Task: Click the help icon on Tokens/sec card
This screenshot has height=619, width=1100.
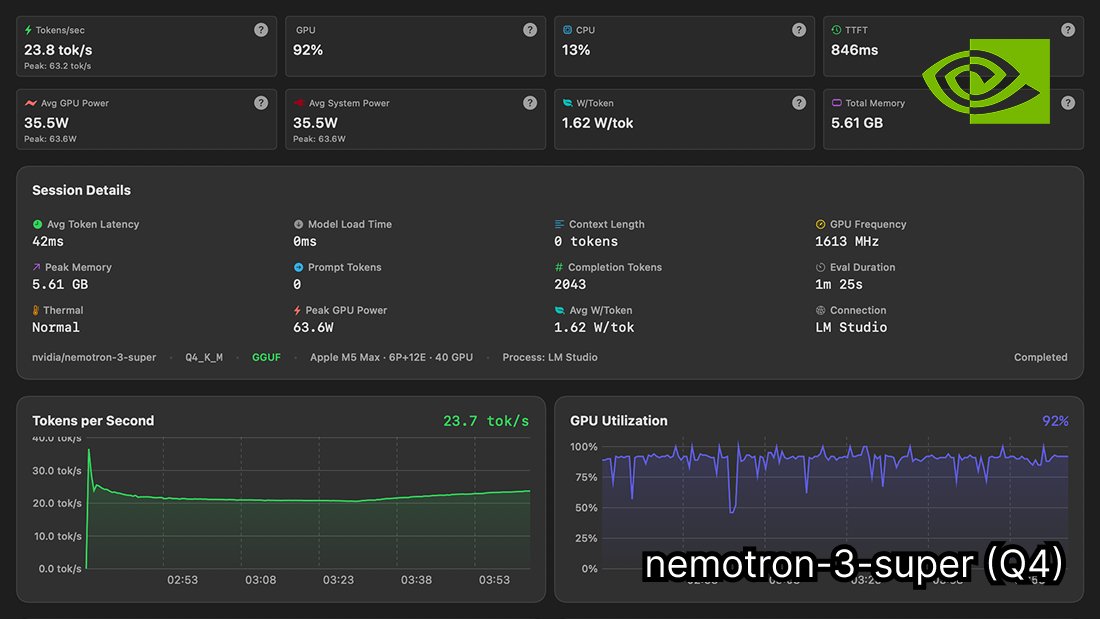Action: [x=261, y=30]
